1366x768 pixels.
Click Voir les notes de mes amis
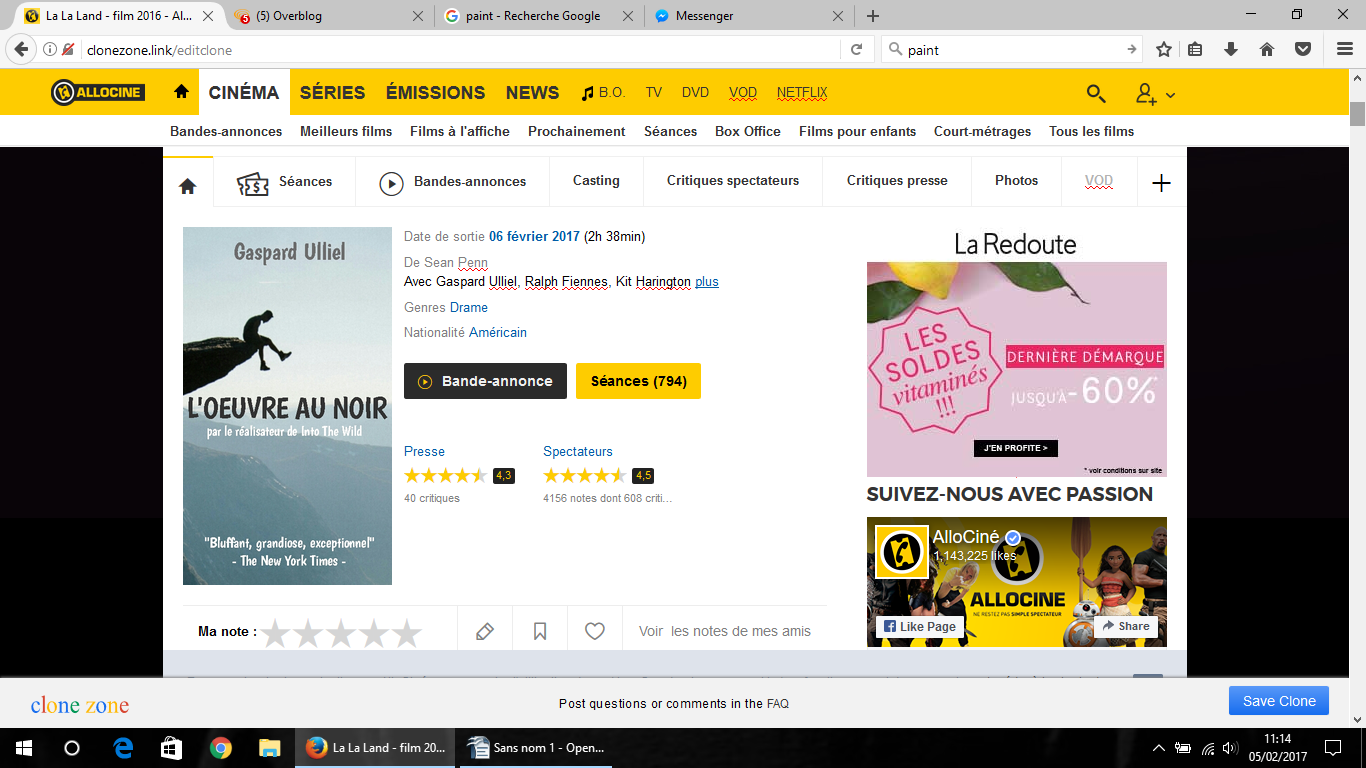click(725, 631)
